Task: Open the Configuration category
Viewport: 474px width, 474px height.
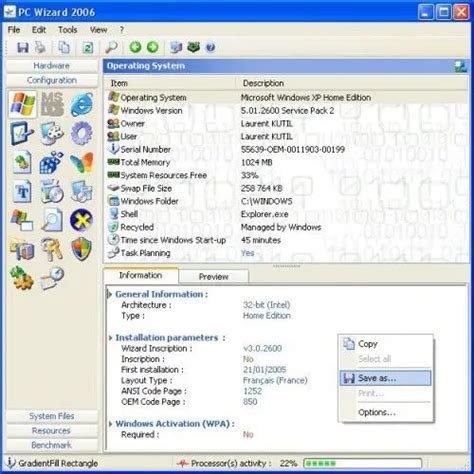Action: (52, 80)
